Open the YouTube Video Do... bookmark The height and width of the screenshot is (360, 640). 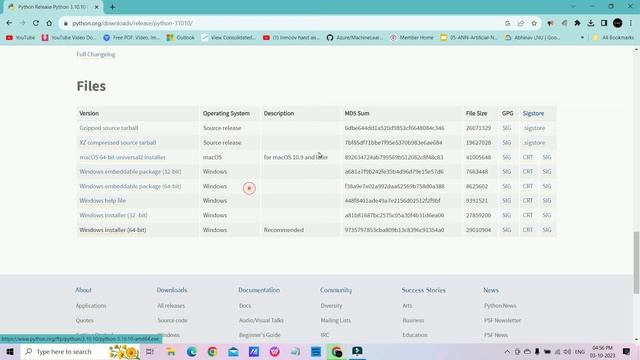pyautogui.click(x=69, y=38)
